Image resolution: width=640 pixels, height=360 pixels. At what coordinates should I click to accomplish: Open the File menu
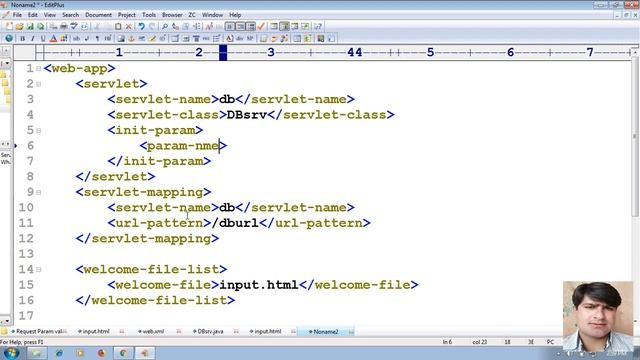(x=17, y=15)
